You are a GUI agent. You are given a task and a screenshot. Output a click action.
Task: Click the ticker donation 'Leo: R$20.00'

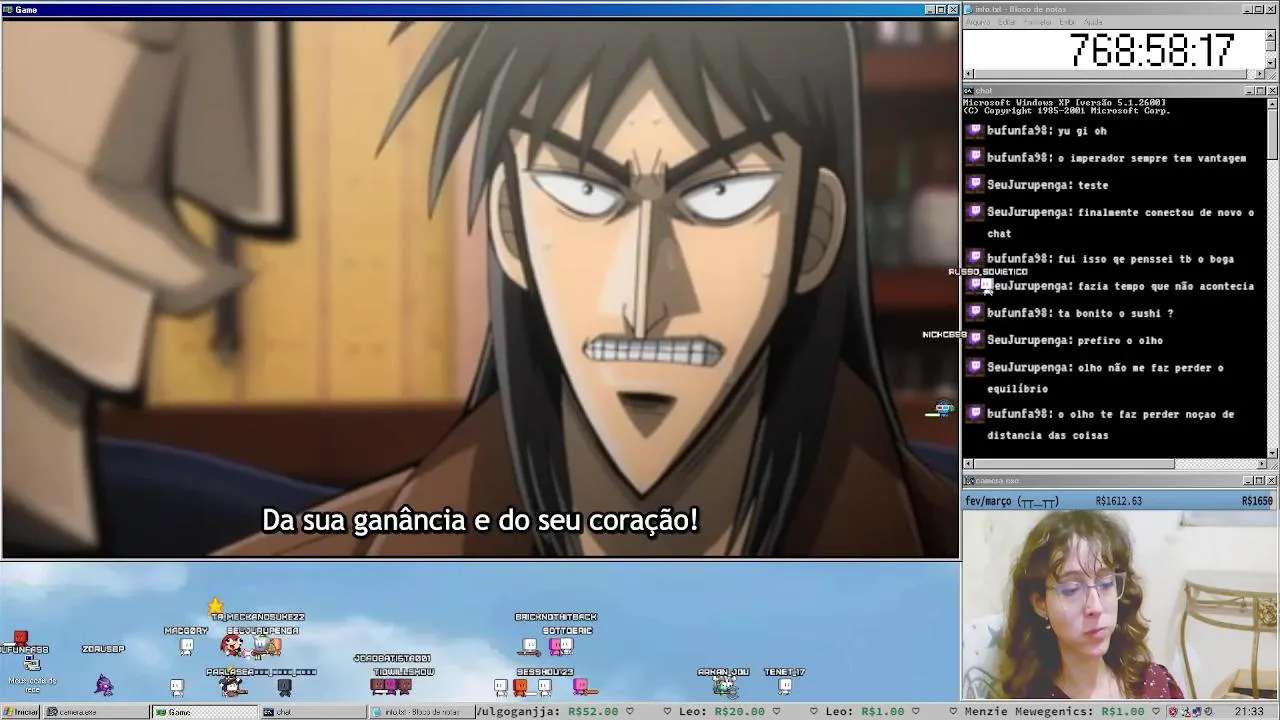722,712
